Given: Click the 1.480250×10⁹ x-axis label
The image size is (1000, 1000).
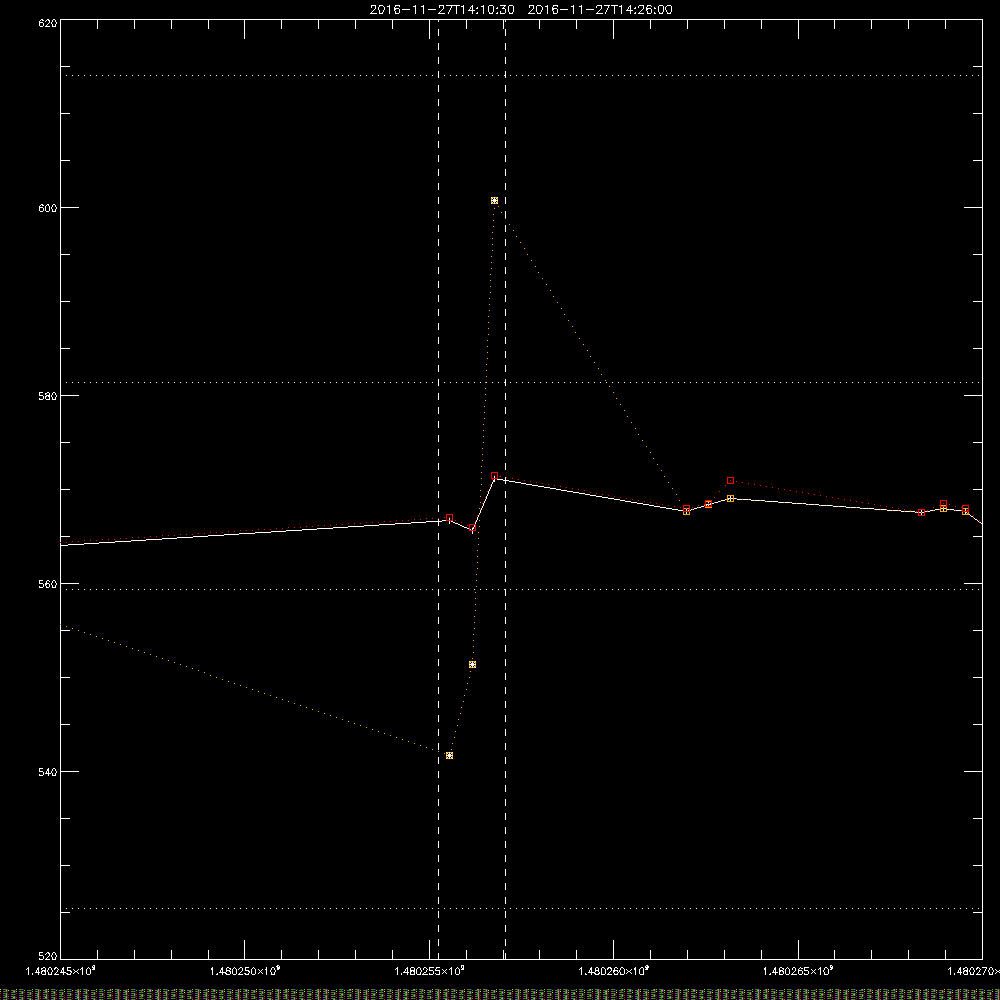Looking at the screenshot, I should 245,971.
